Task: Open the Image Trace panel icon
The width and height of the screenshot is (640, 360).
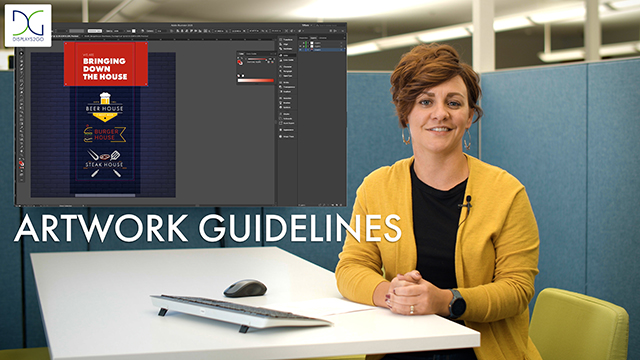Action: point(288,136)
